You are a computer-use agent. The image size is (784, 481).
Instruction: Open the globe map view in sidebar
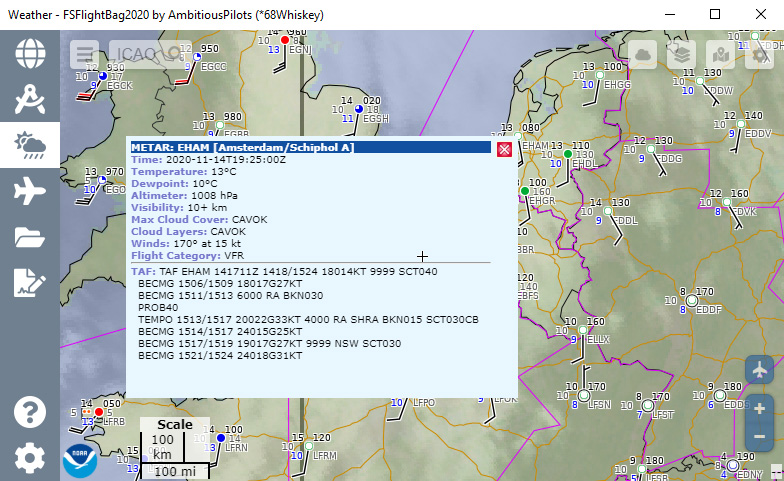(30, 53)
